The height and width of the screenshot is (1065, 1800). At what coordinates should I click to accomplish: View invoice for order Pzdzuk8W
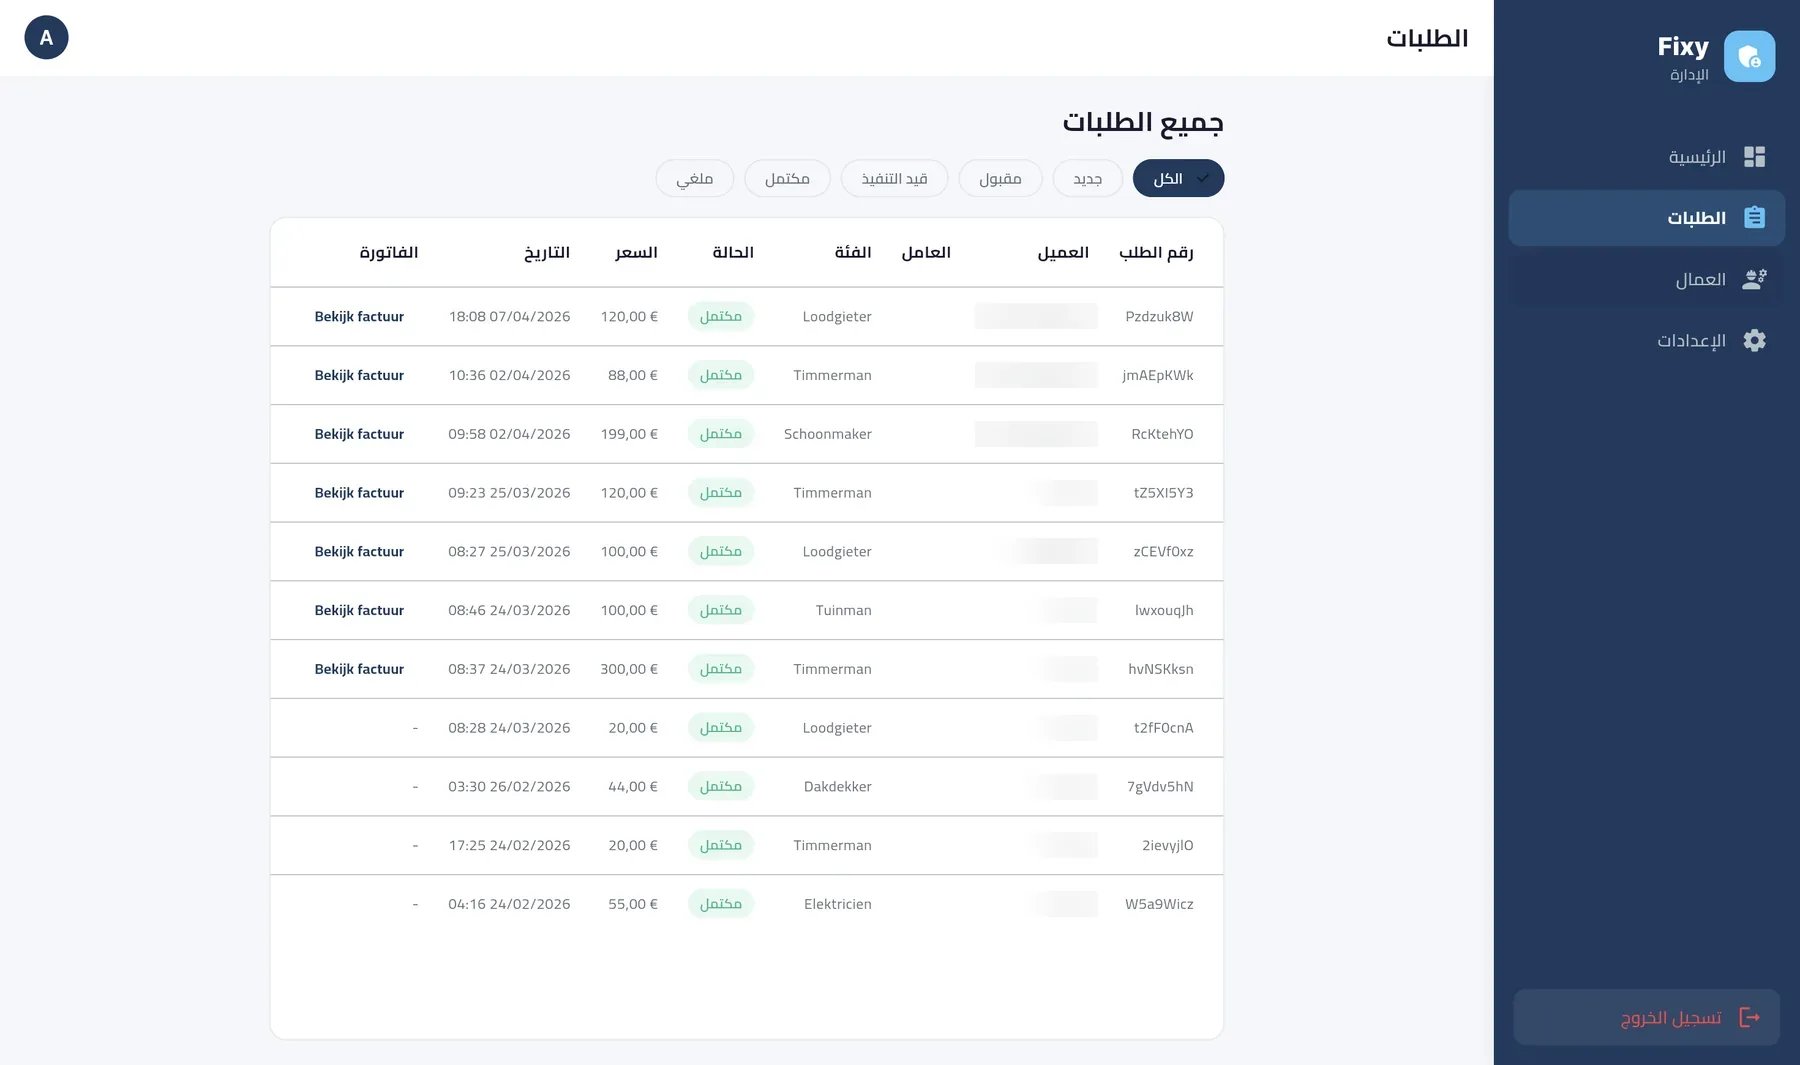pos(359,316)
